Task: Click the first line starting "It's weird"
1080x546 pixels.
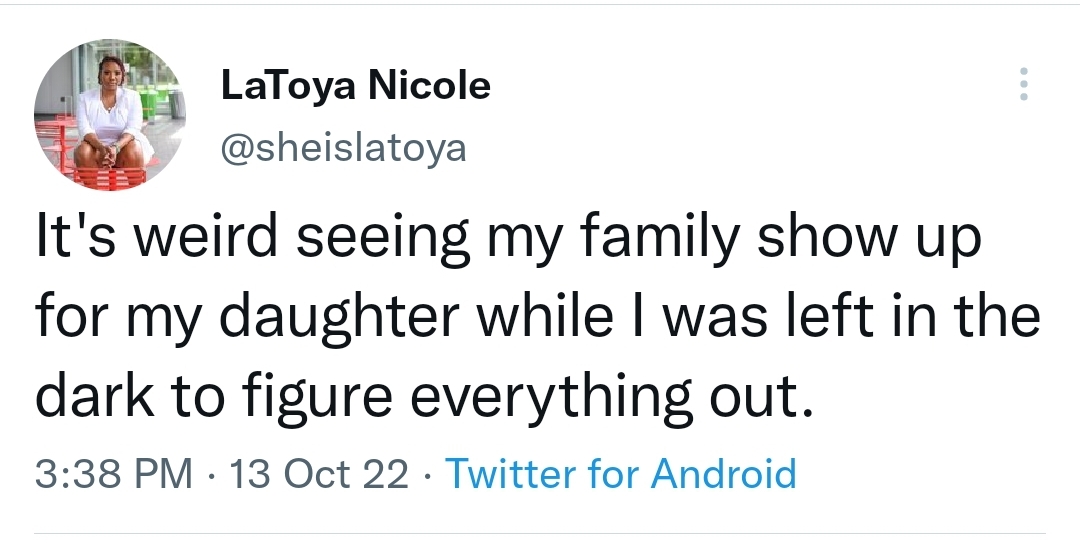Action: (508, 243)
